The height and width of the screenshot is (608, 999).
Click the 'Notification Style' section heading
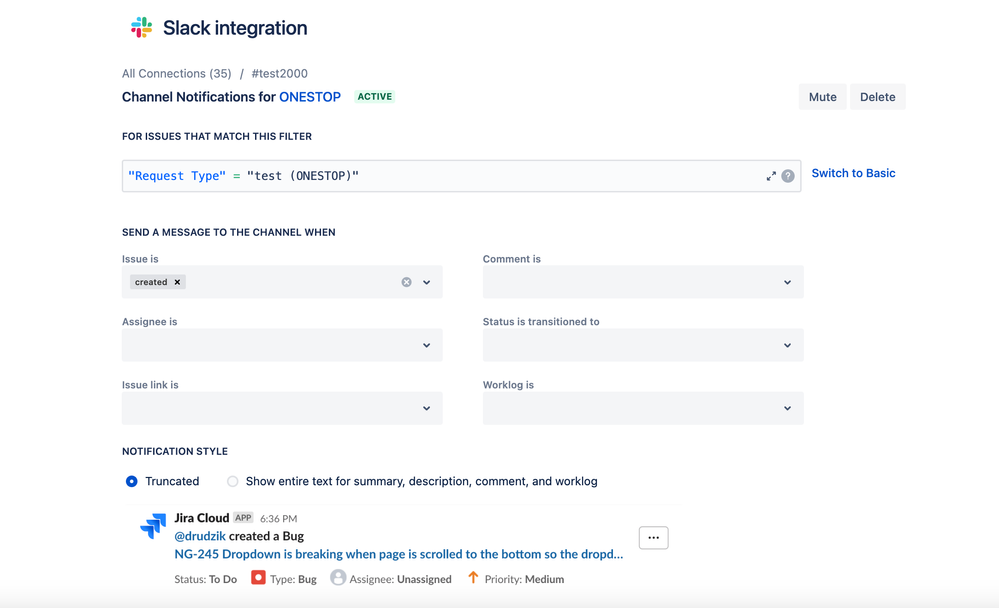pyautogui.click(x=175, y=451)
